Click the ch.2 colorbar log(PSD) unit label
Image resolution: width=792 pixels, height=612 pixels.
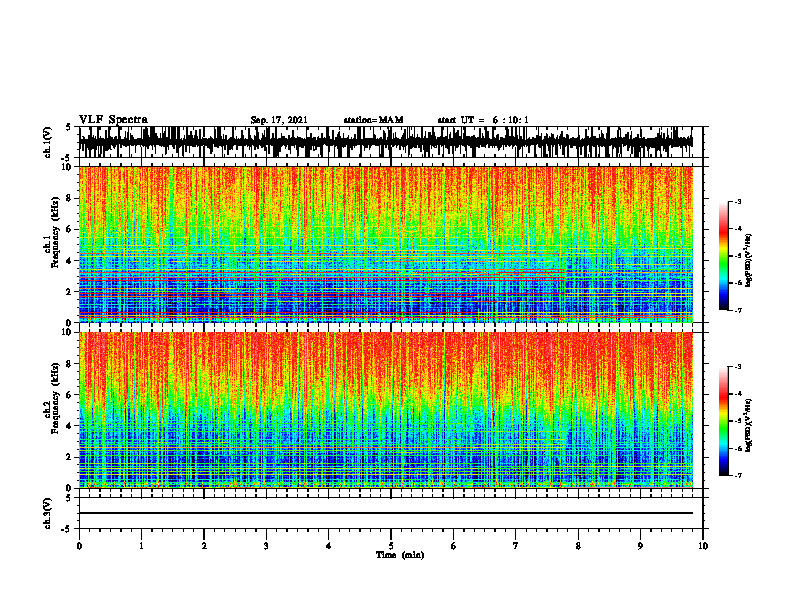point(749,426)
